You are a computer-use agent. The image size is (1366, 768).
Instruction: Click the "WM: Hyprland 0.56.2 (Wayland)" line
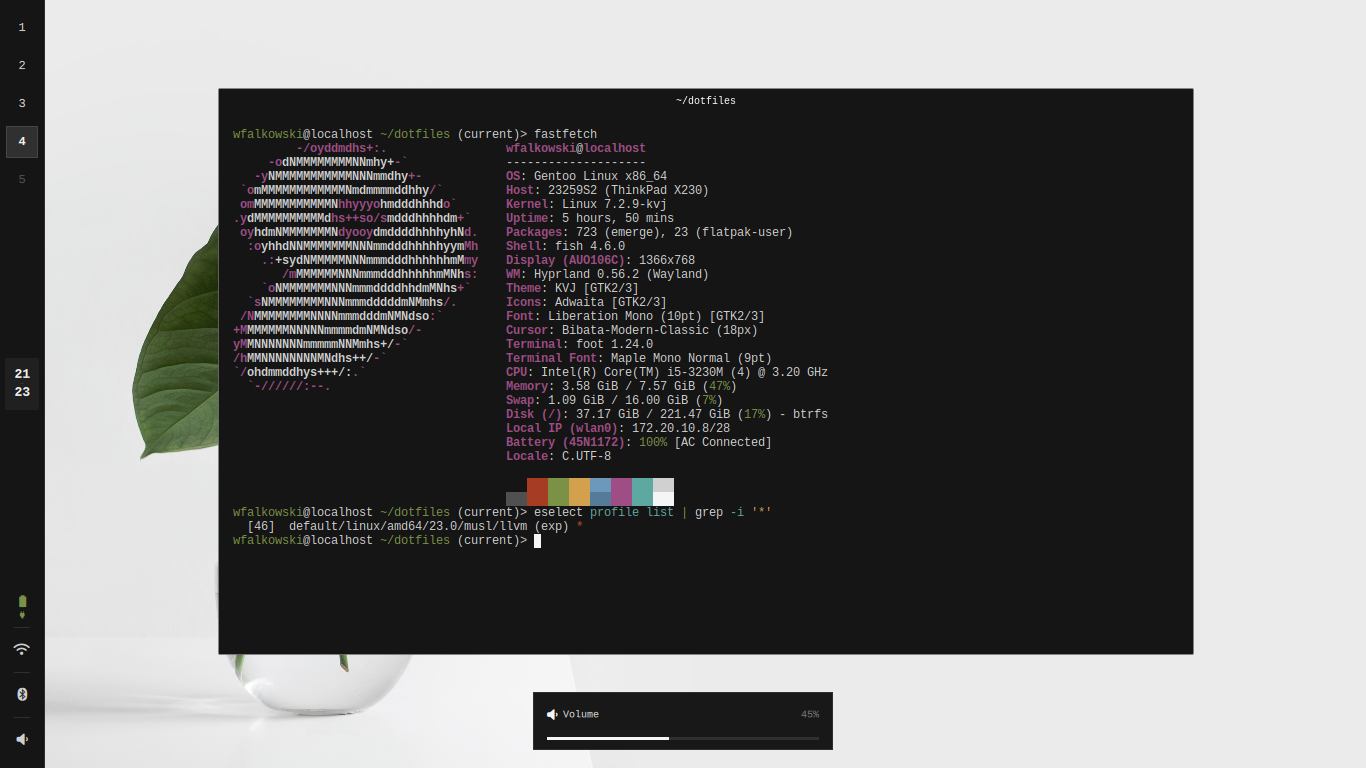[607, 274]
